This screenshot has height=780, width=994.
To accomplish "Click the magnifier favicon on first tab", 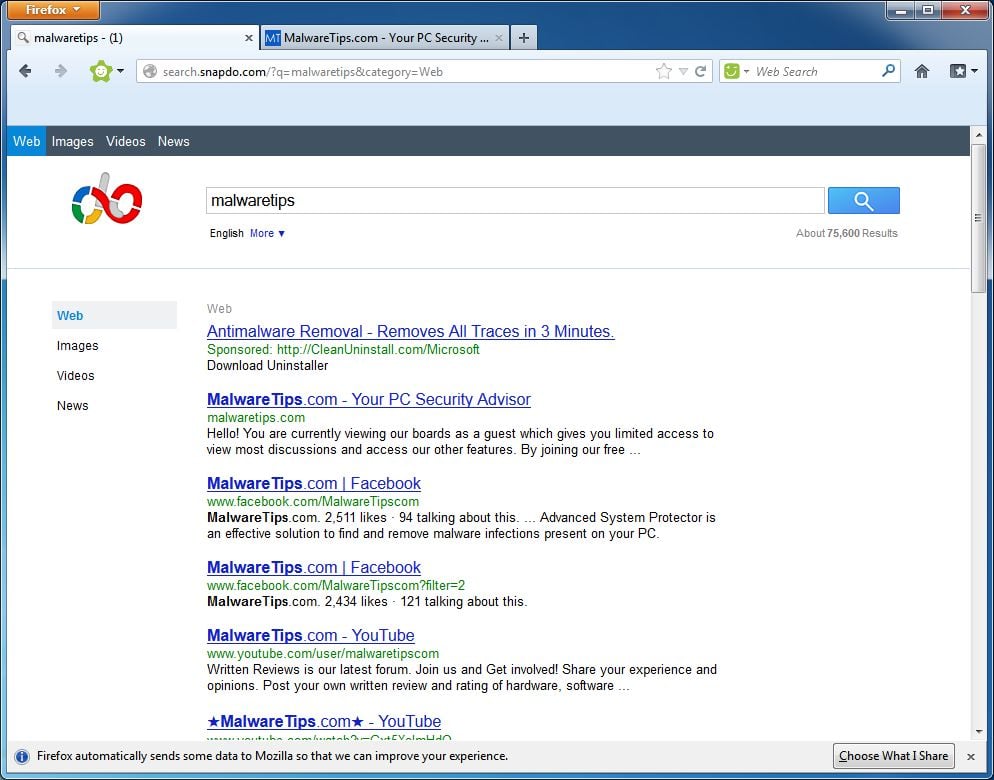I will (23, 37).
